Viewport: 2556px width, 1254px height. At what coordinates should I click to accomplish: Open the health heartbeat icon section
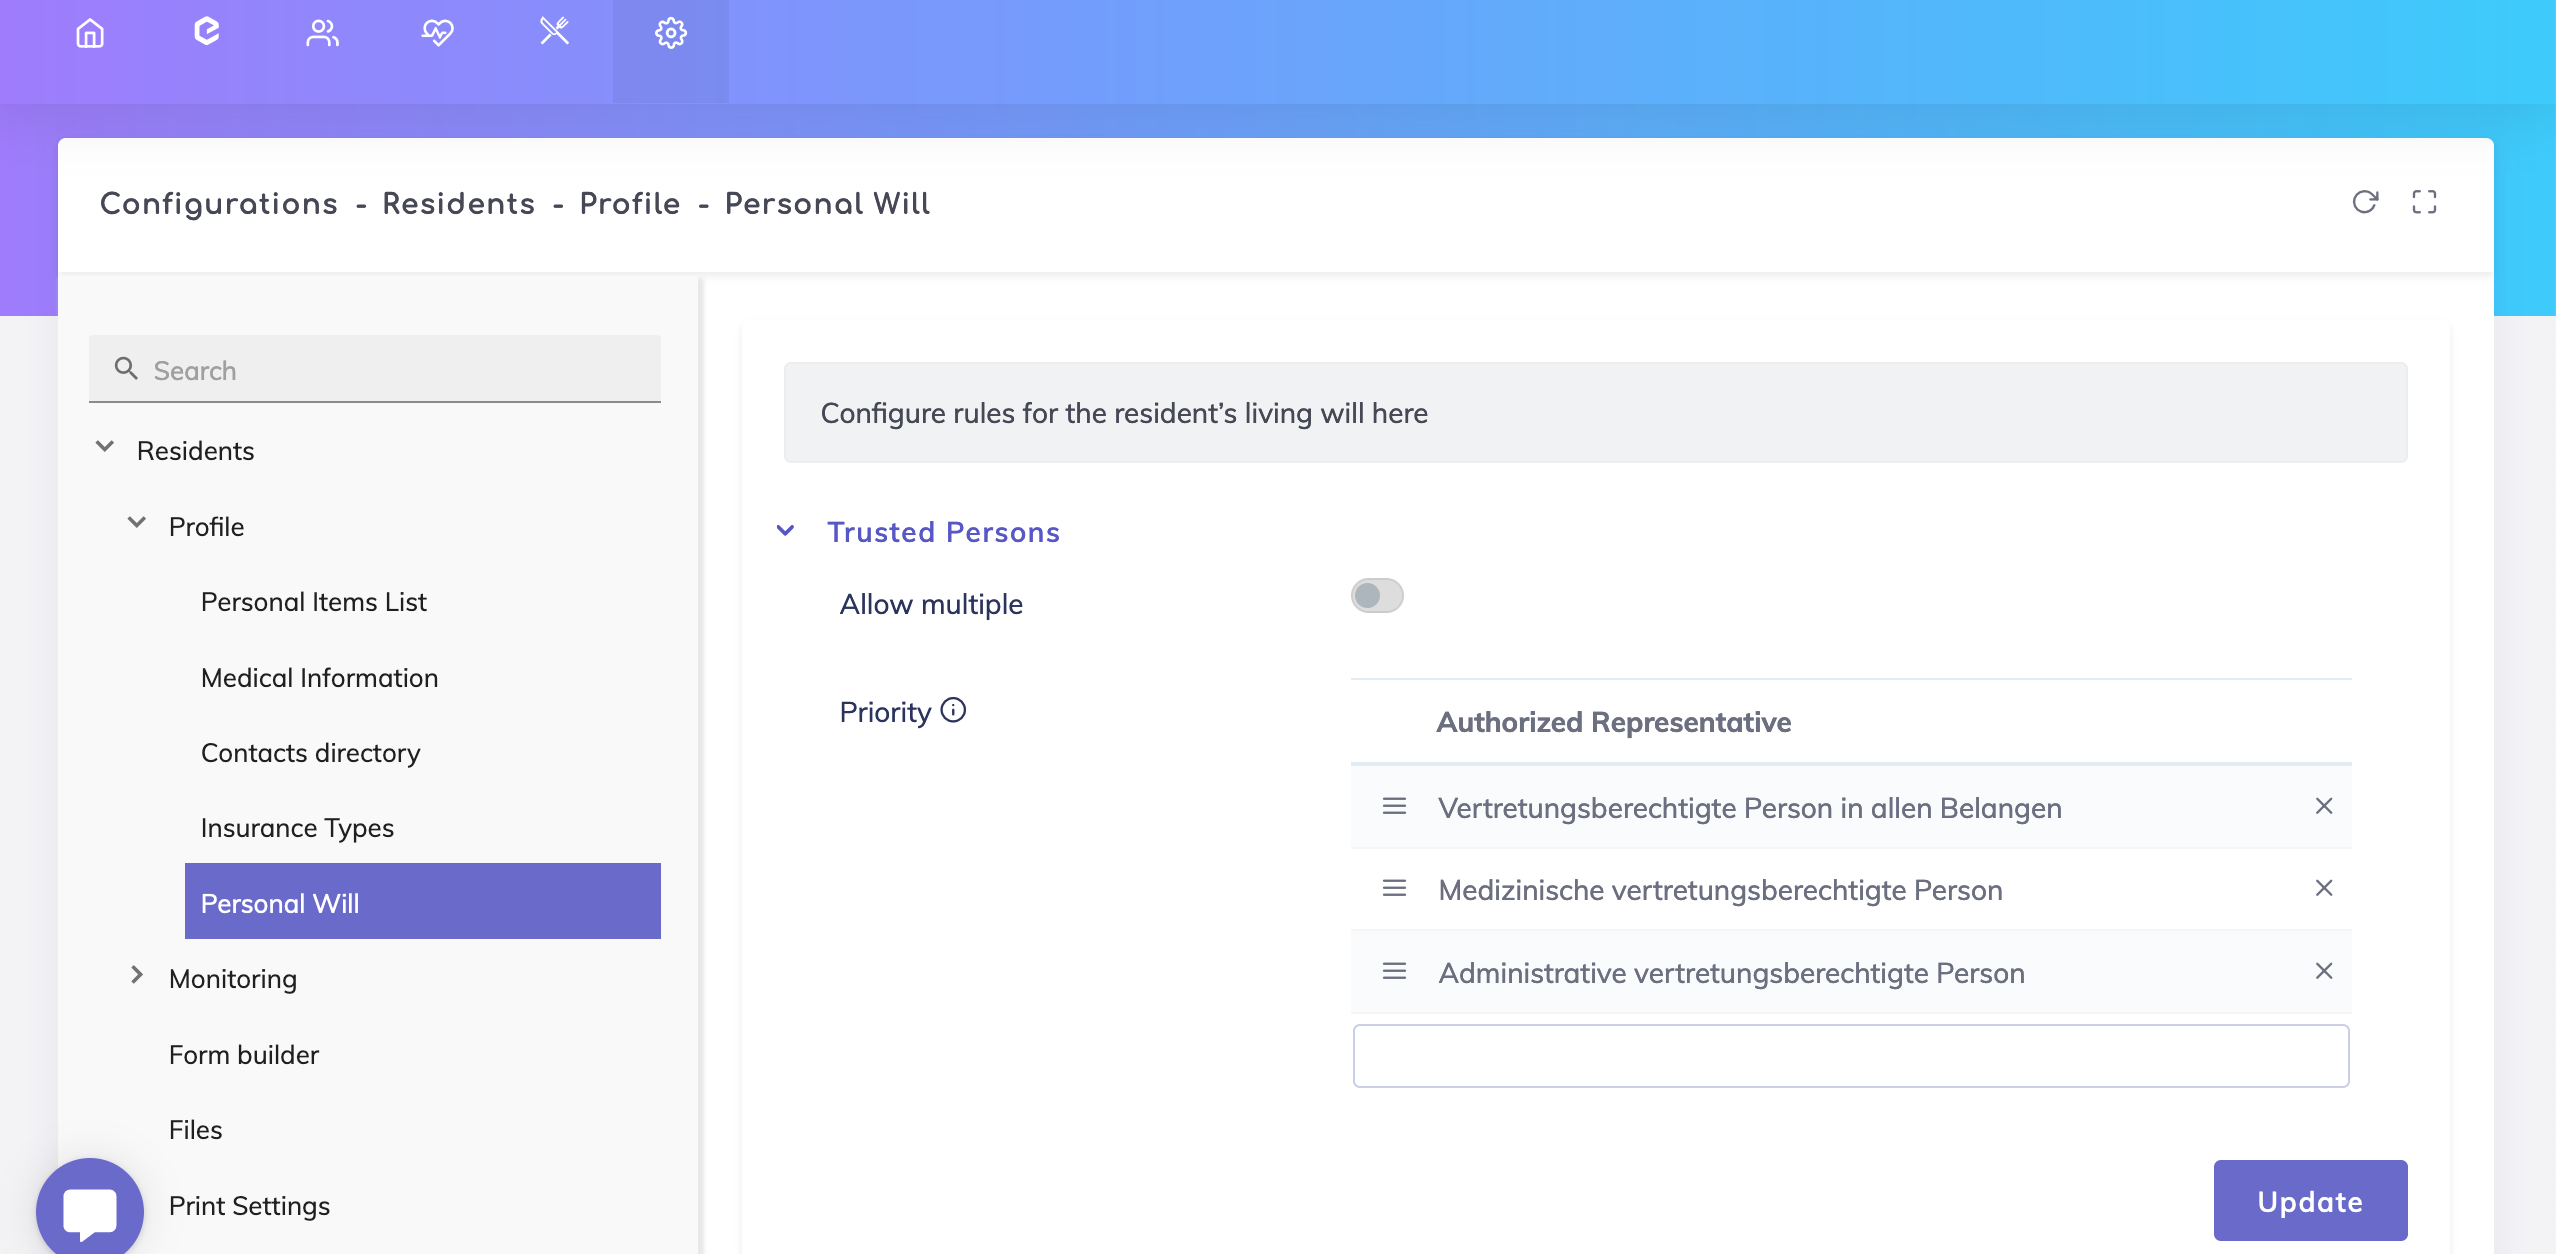tap(437, 34)
